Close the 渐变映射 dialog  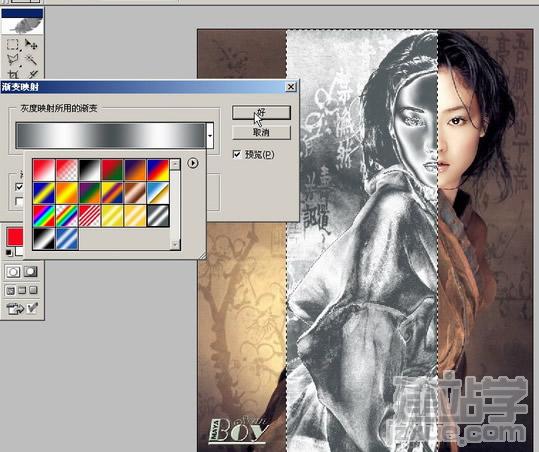pyautogui.click(x=291, y=87)
